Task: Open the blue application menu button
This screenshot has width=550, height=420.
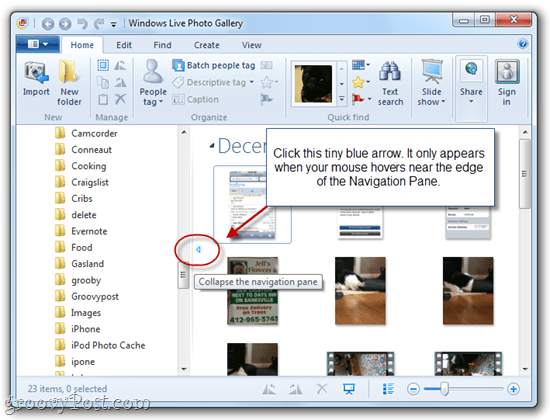Action: click(38, 44)
